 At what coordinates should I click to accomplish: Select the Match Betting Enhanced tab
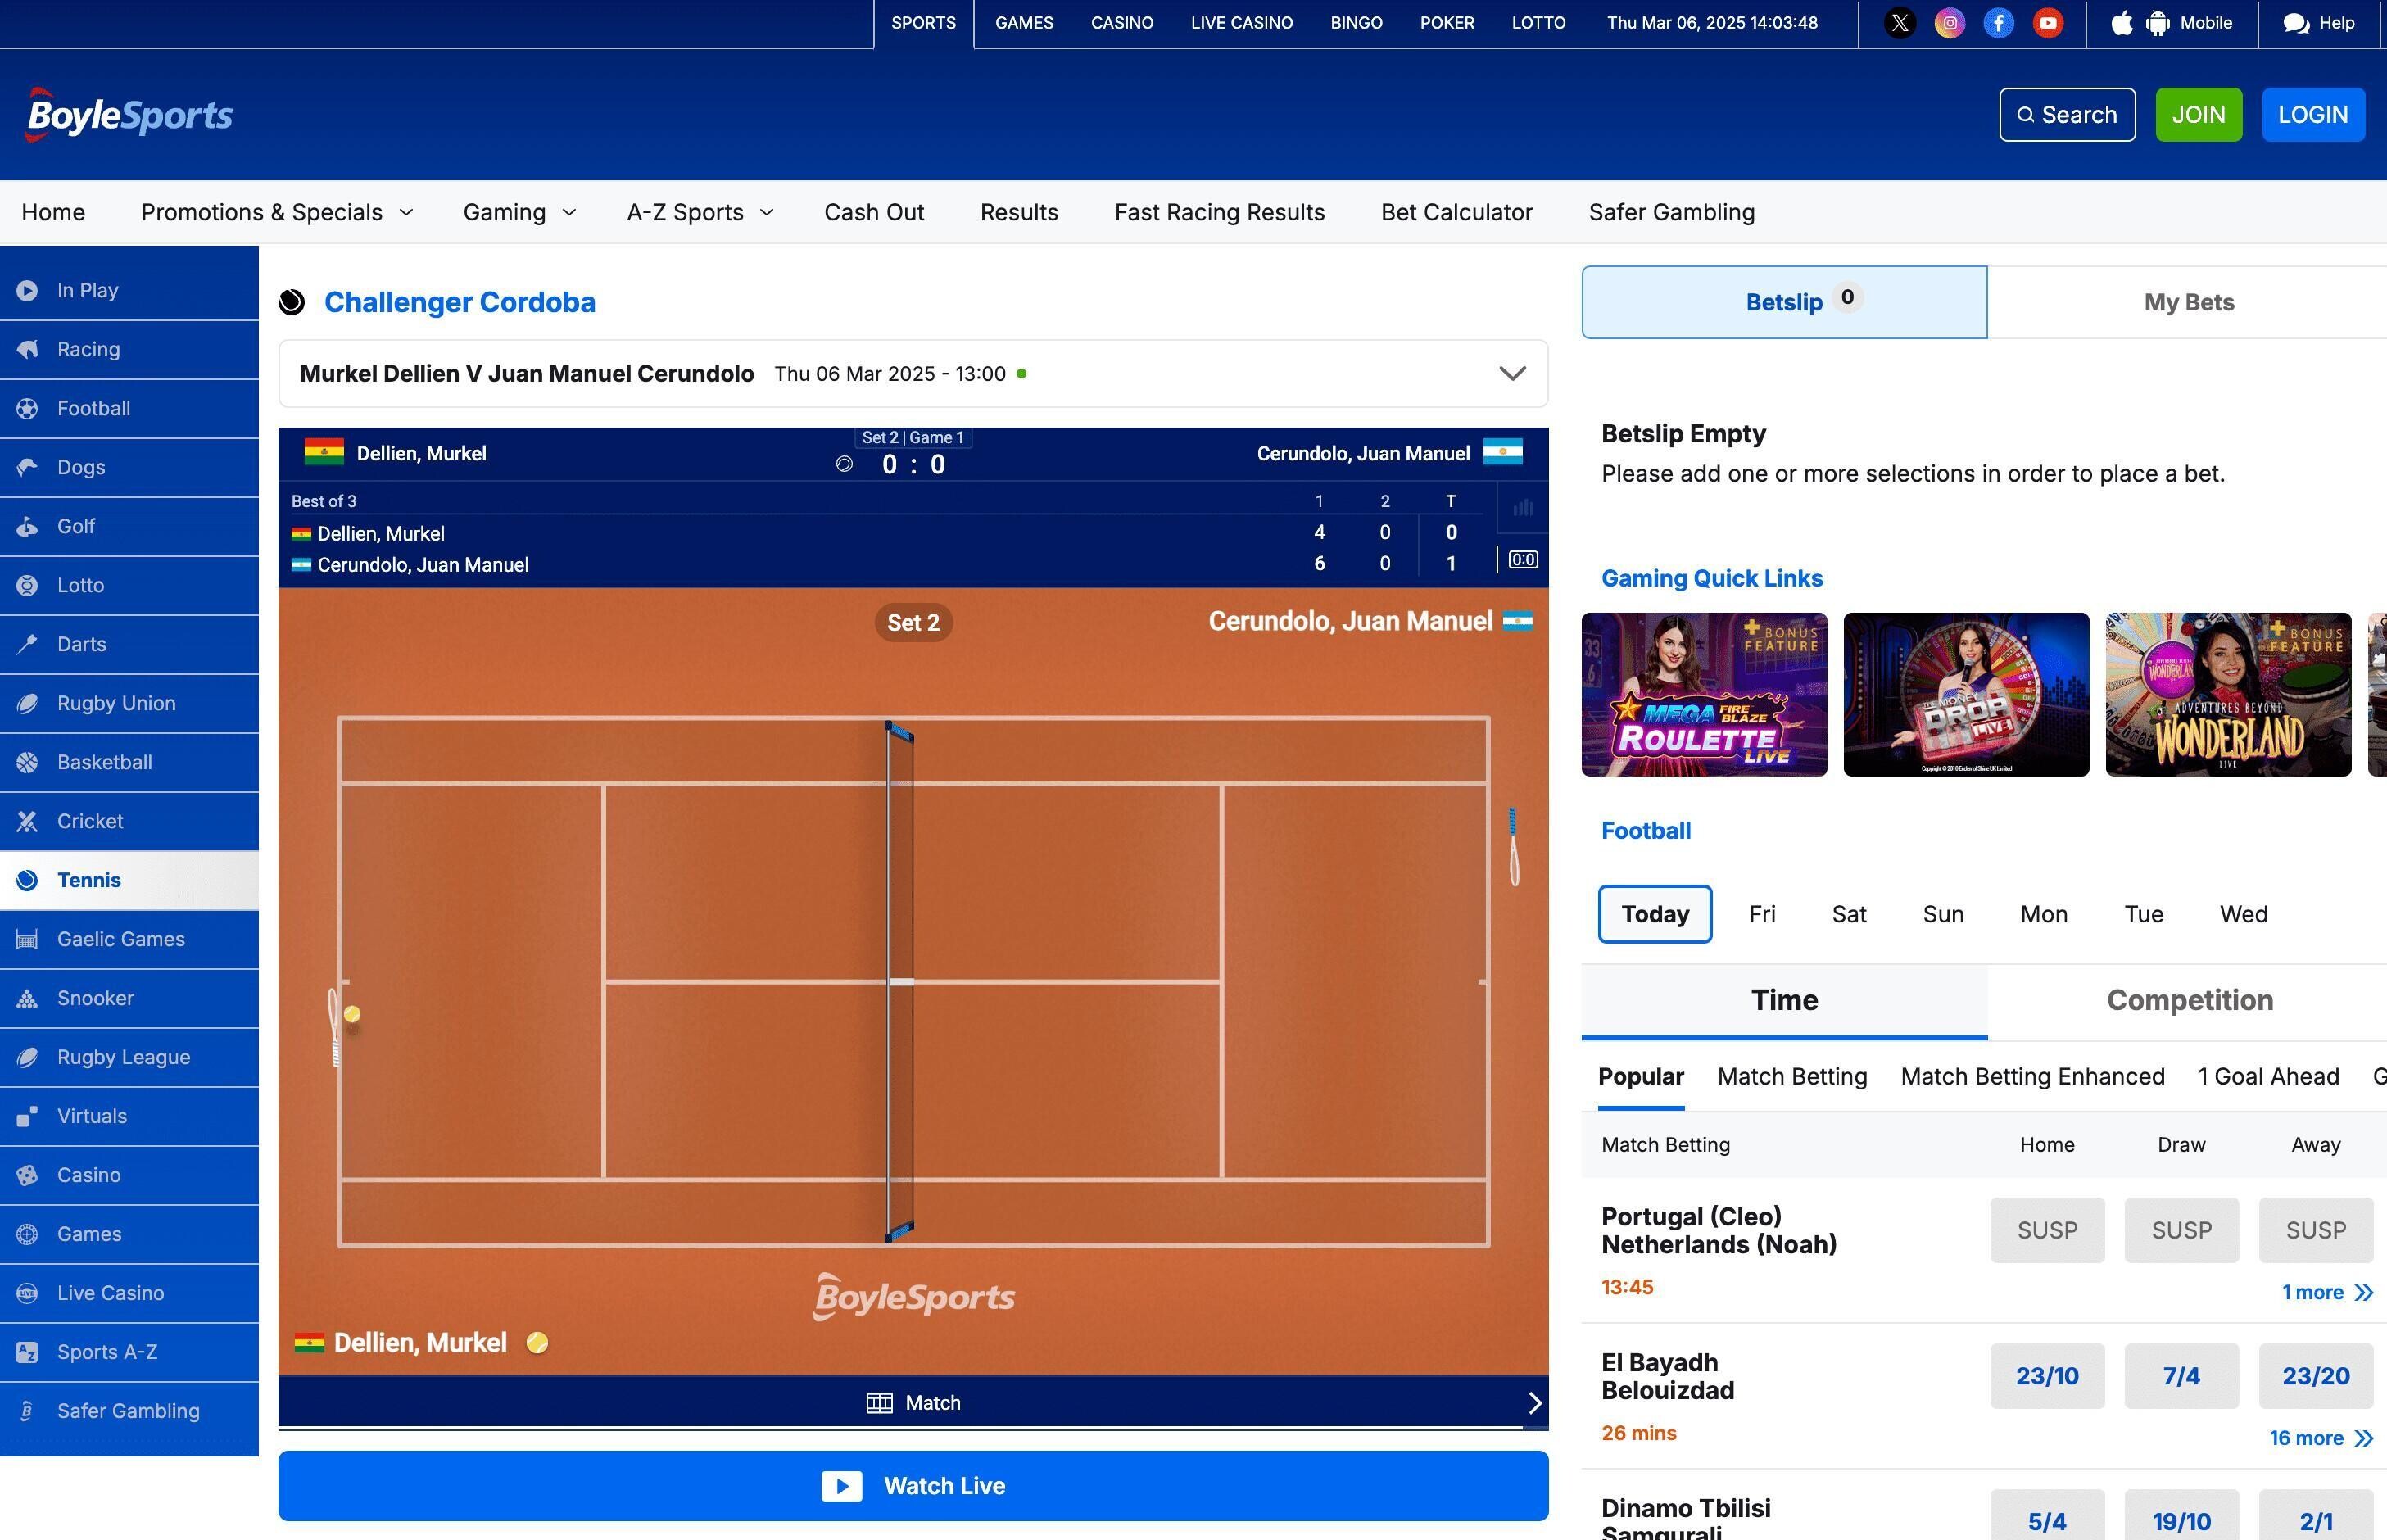[x=2032, y=1077]
